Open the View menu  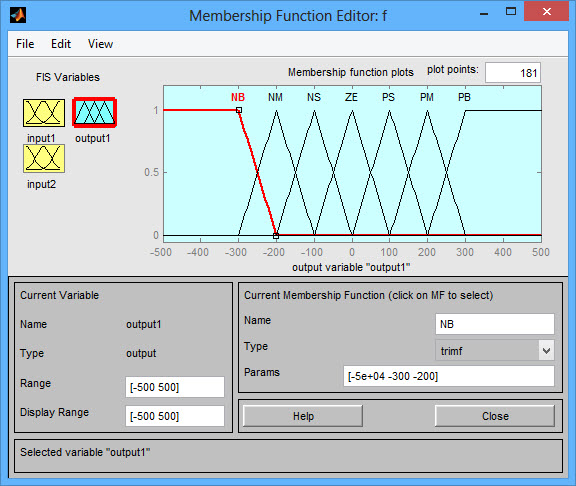[100, 44]
